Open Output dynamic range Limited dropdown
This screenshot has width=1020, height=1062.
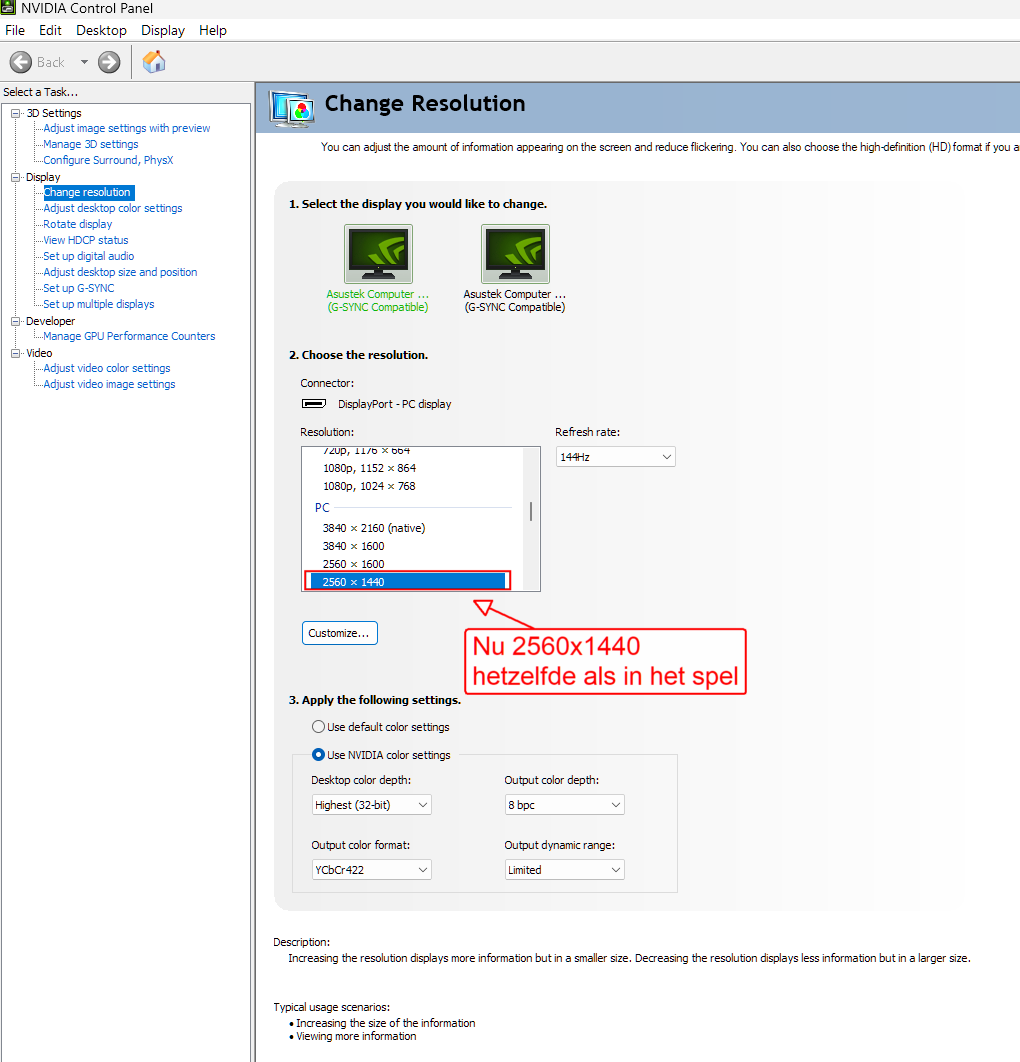click(565, 870)
